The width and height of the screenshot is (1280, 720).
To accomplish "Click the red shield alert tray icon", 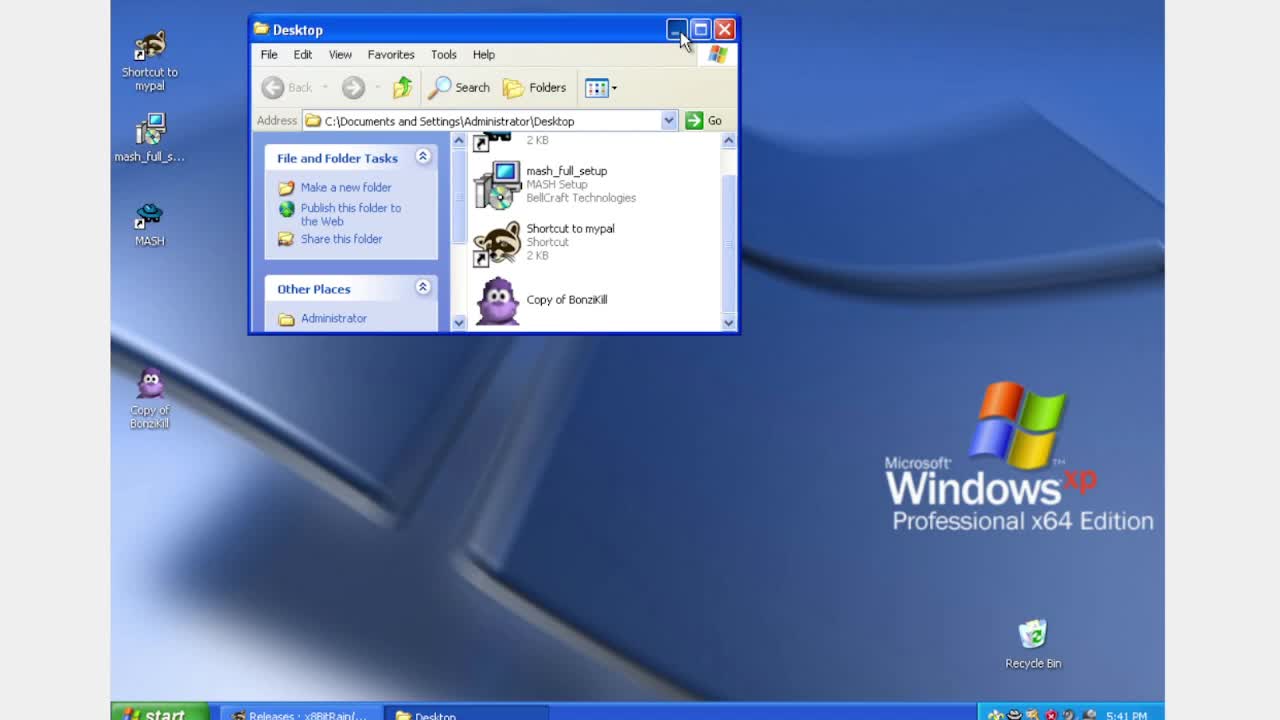I will coord(1050,715).
